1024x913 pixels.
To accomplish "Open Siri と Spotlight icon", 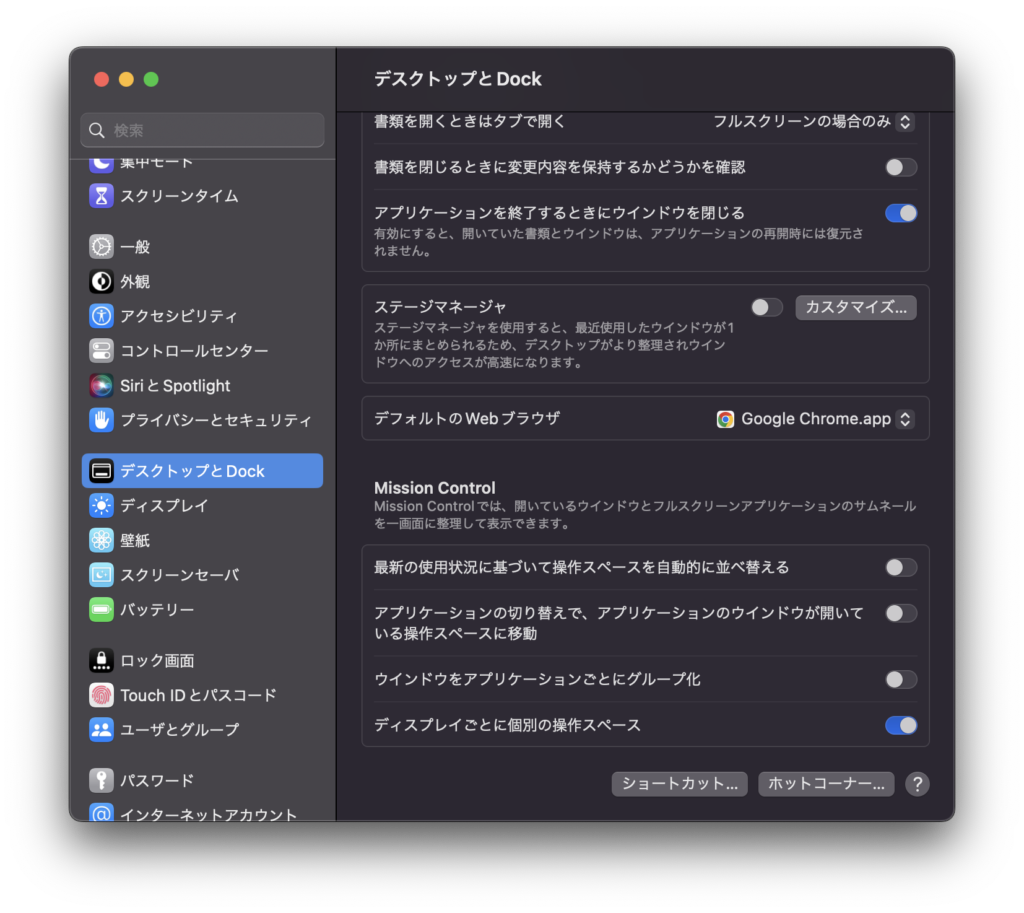I will (101, 385).
